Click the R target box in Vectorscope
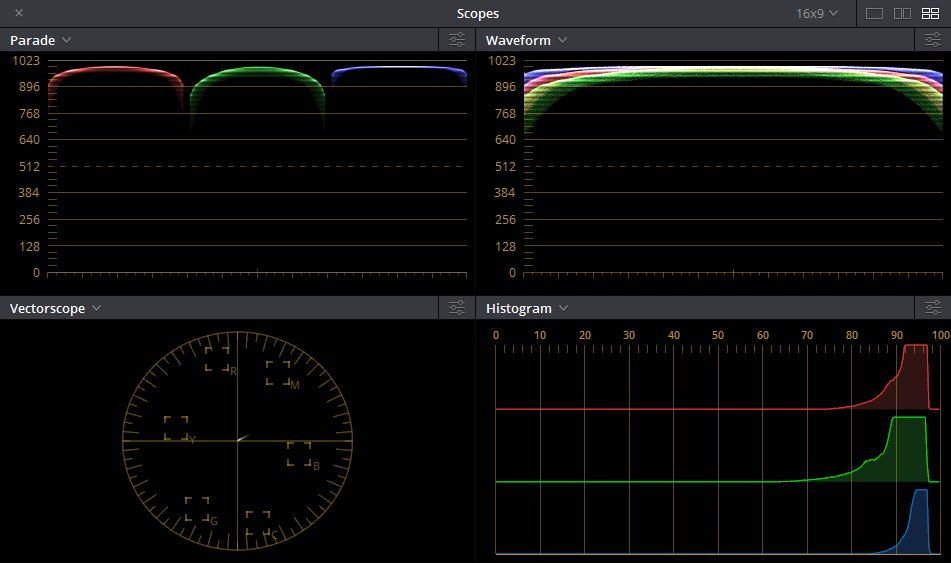This screenshot has height=563, width=951. pos(217,359)
